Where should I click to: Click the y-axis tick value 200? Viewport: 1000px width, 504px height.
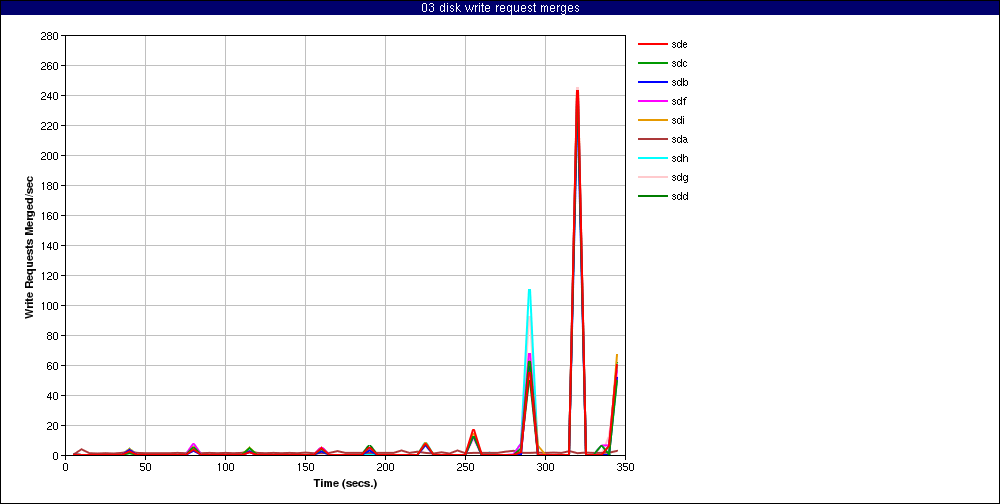pos(51,156)
